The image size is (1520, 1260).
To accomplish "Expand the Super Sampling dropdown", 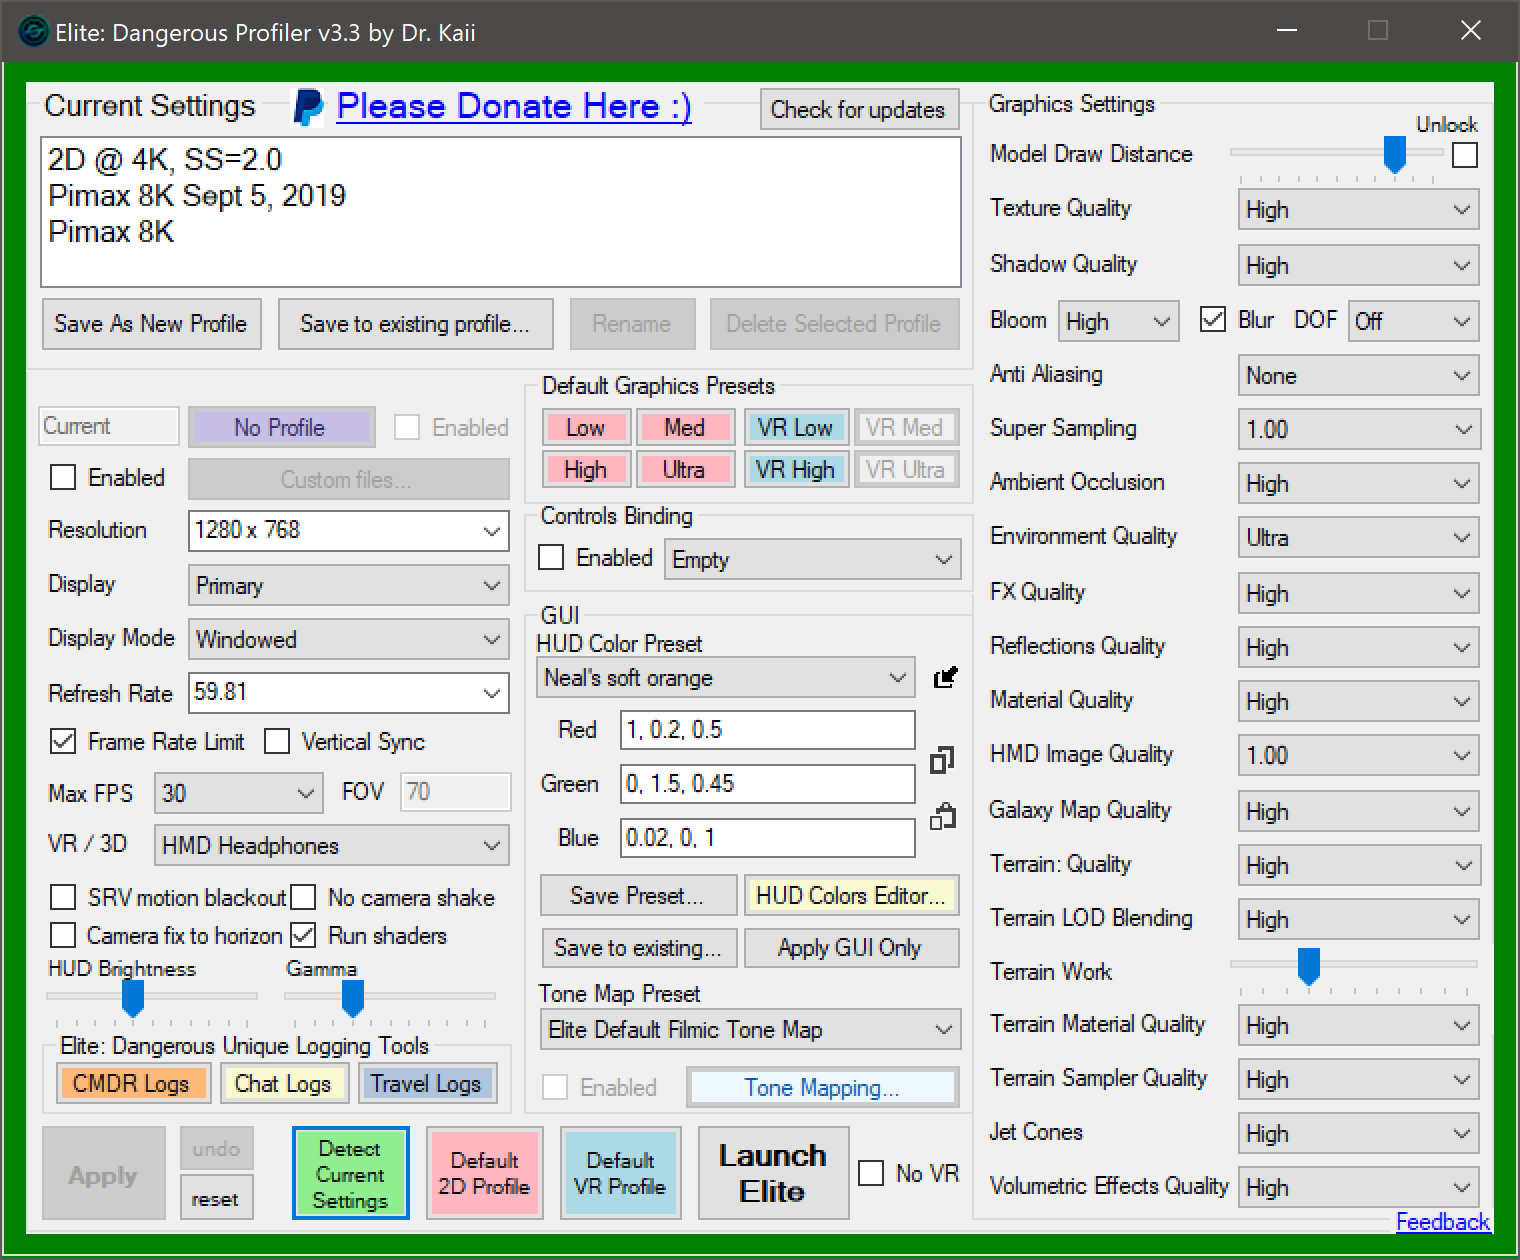I will [1358, 430].
